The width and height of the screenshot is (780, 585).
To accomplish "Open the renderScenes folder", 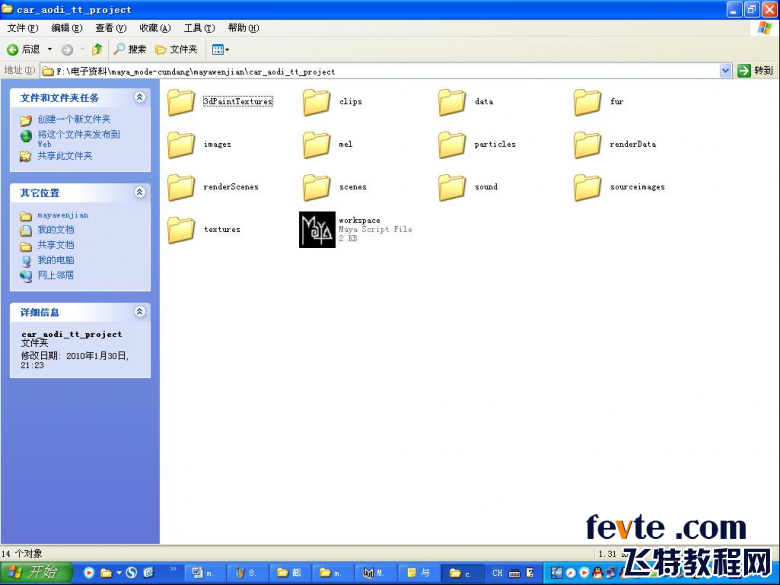I will [x=213, y=188].
